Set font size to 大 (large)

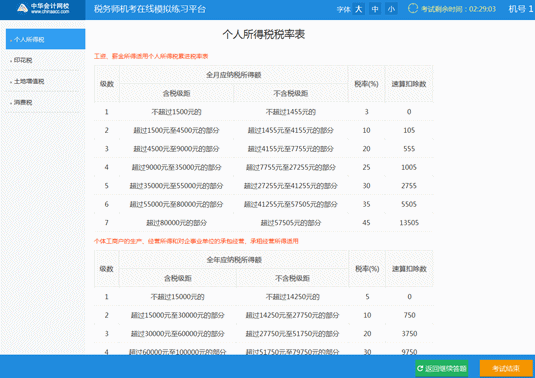coord(359,9)
